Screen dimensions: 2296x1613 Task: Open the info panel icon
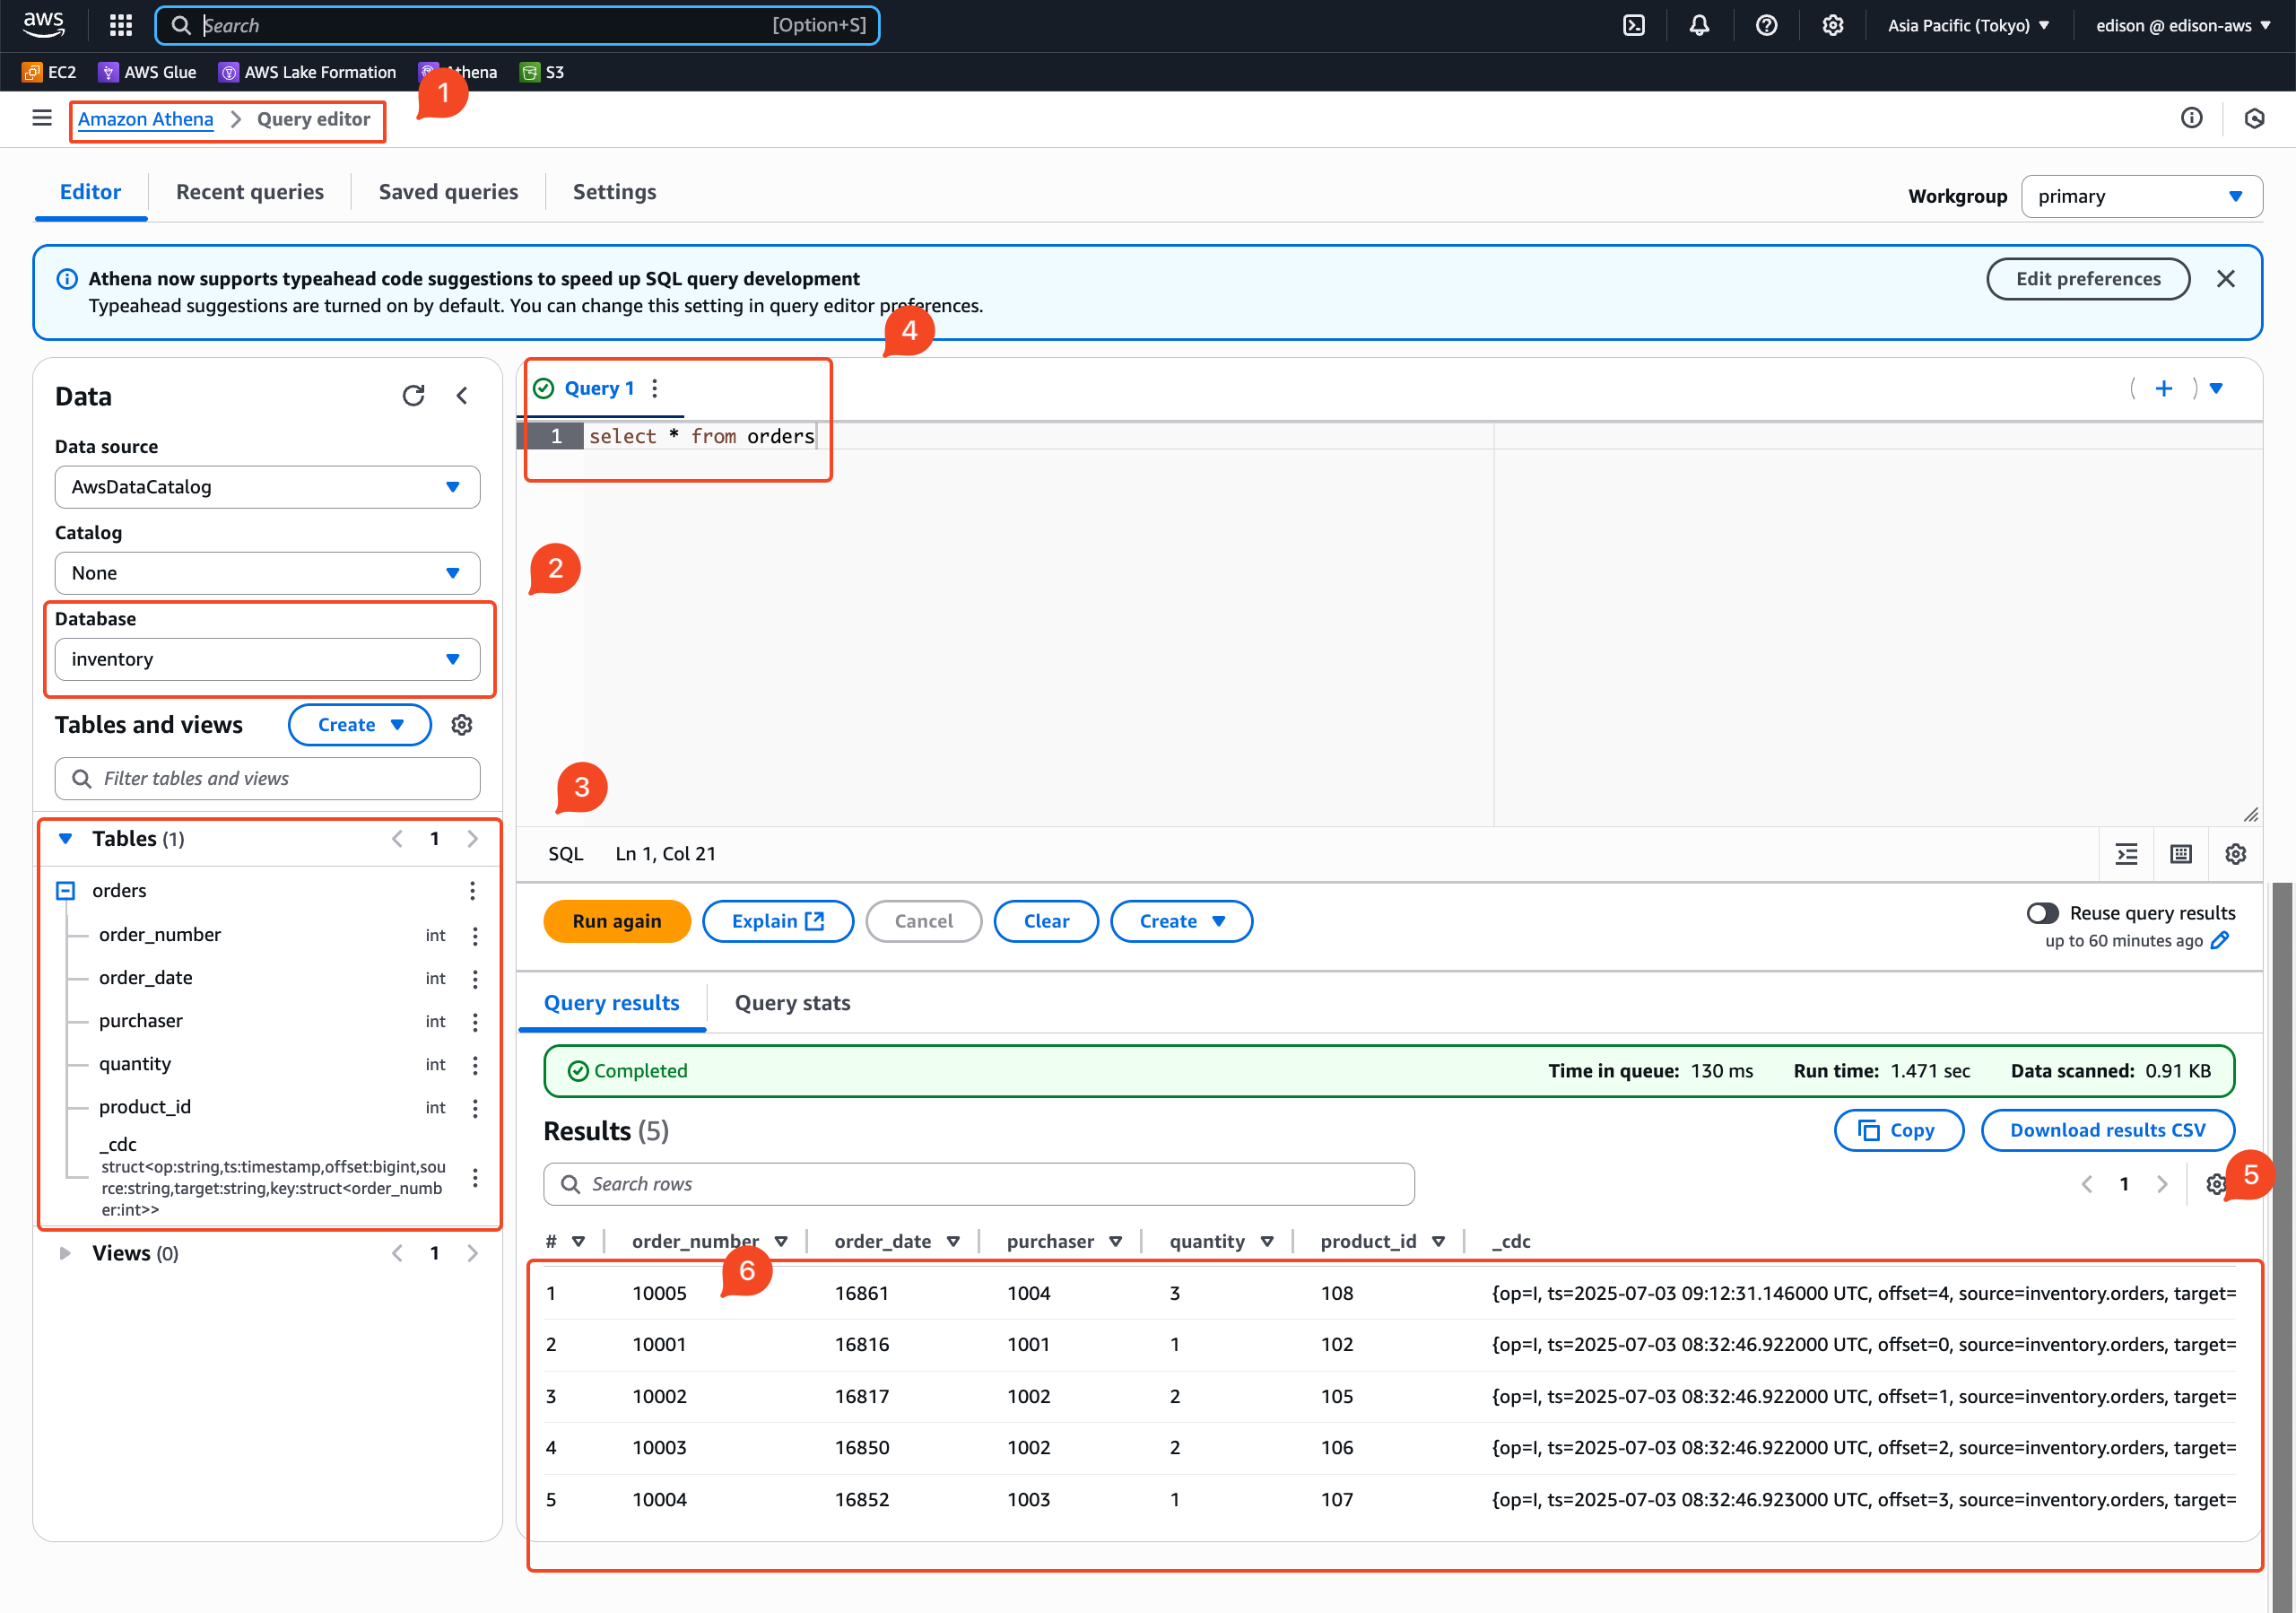(2191, 118)
